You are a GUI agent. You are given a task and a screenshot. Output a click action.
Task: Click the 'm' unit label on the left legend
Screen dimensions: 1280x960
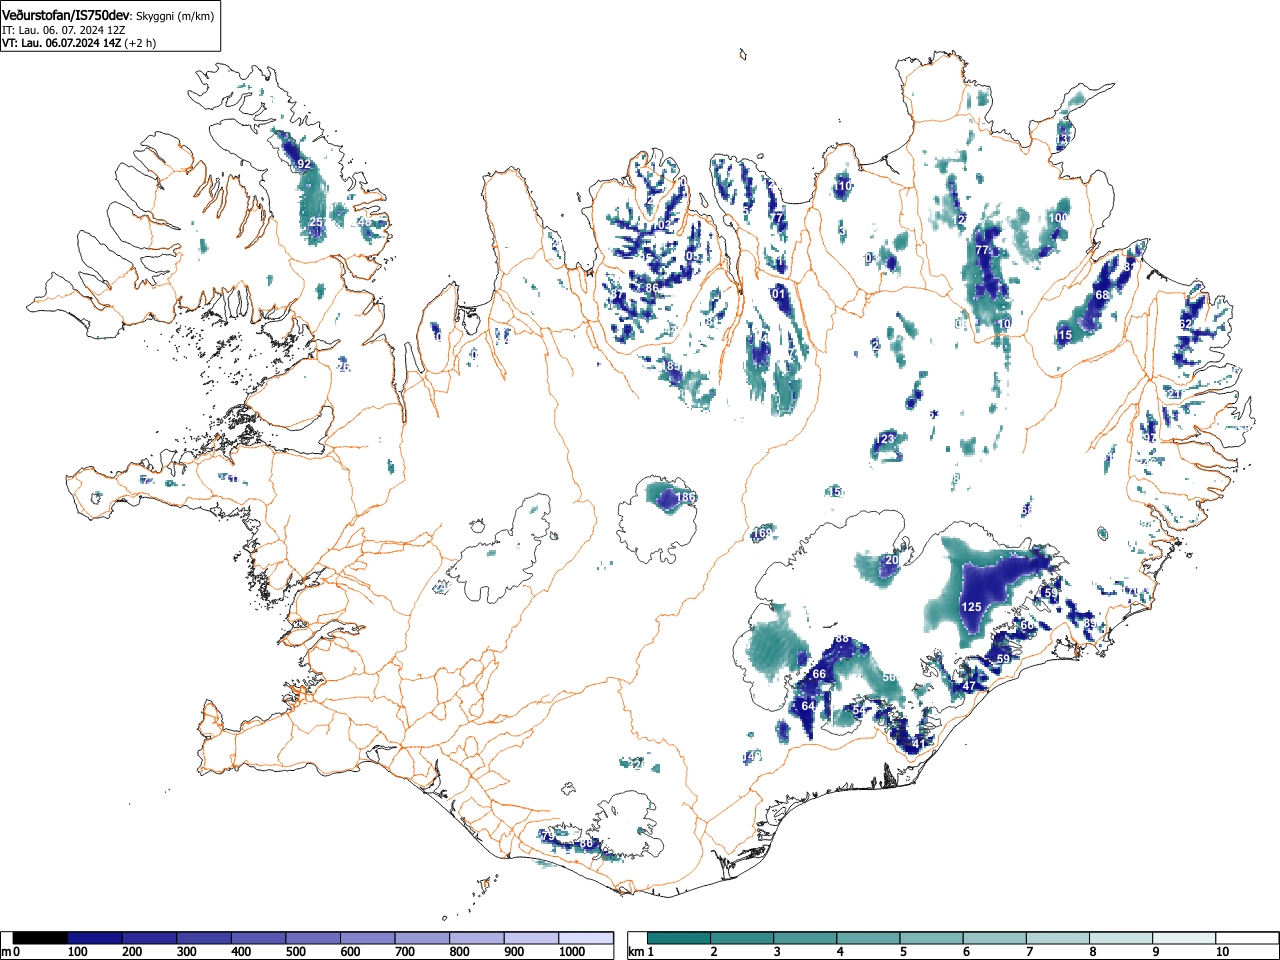7,952
